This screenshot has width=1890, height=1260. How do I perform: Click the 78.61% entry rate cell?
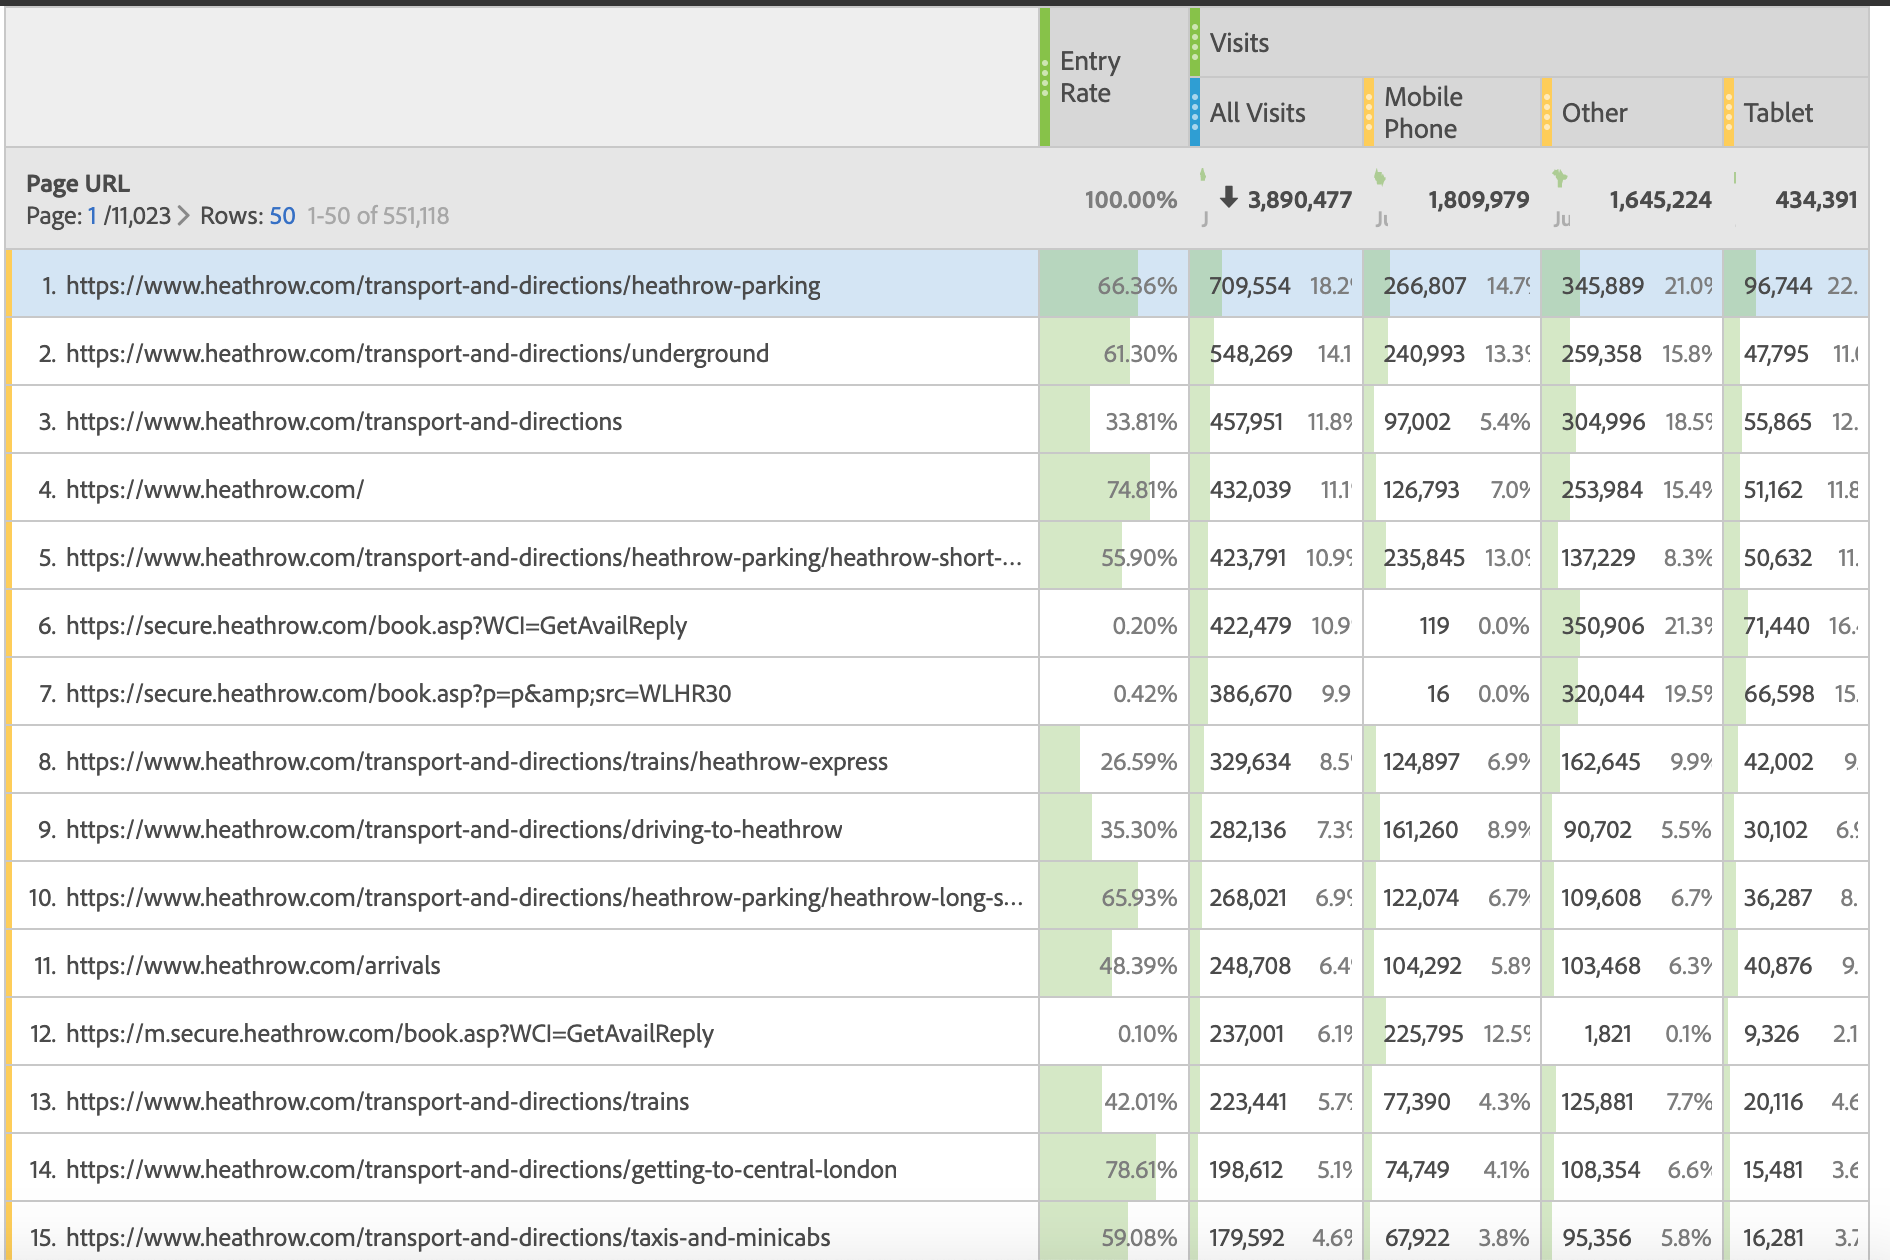click(x=1141, y=1170)
